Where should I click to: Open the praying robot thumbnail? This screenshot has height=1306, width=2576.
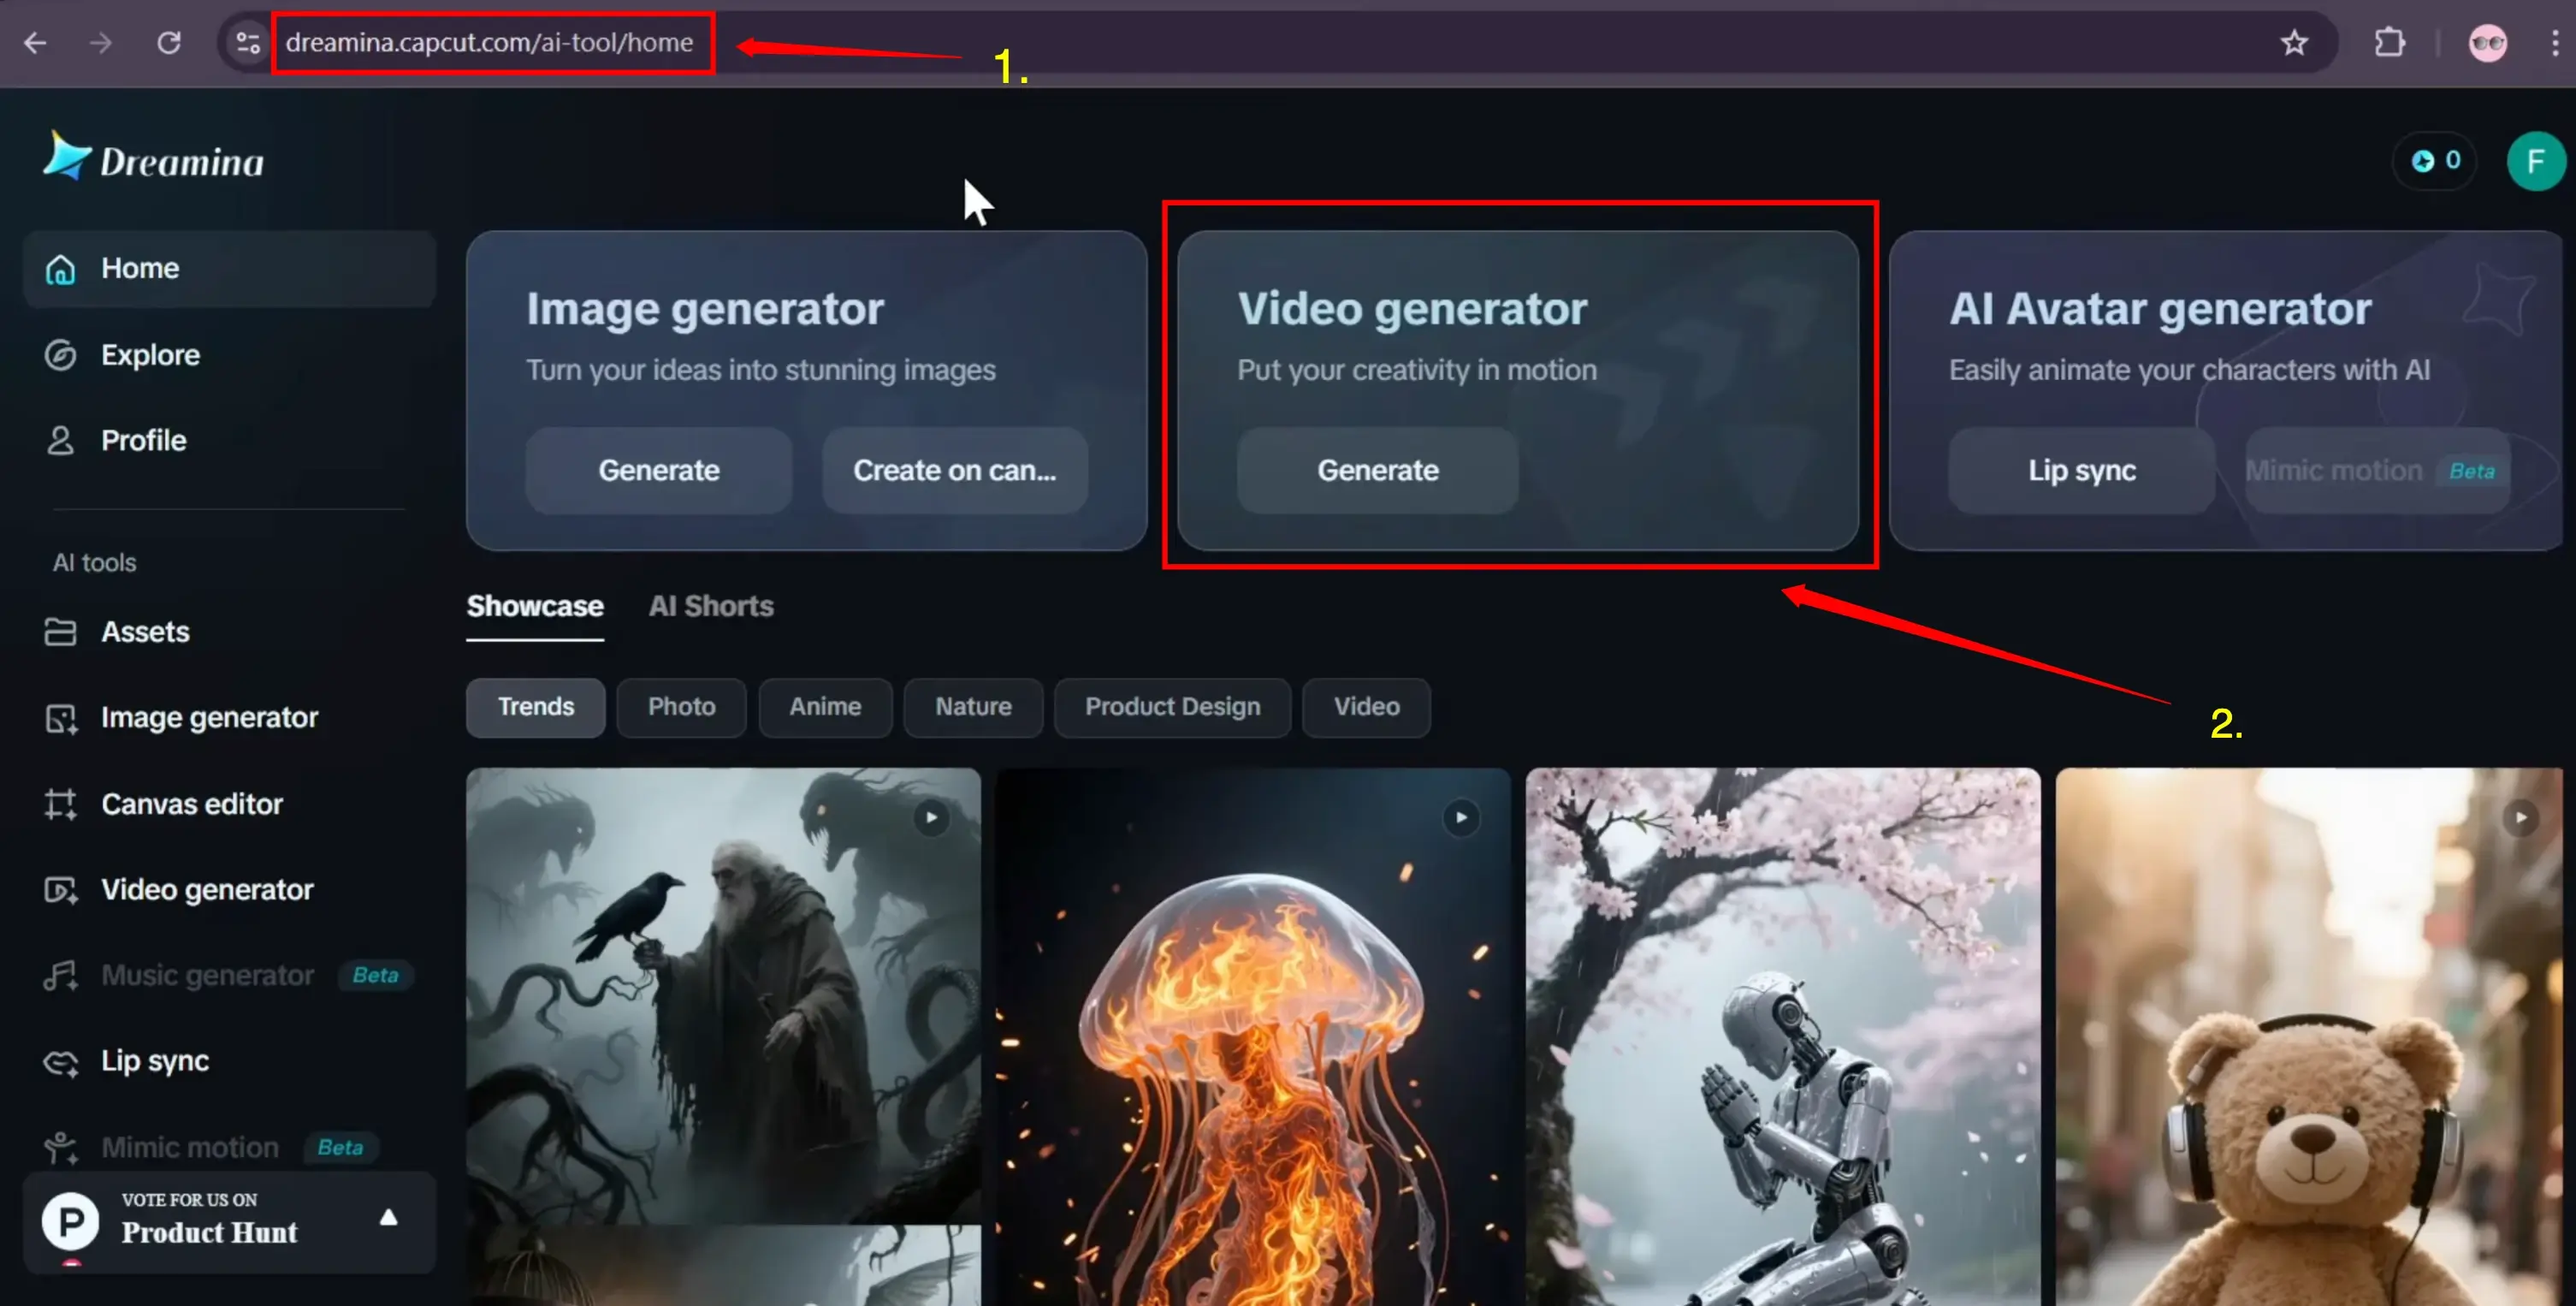[1783, 1037]
